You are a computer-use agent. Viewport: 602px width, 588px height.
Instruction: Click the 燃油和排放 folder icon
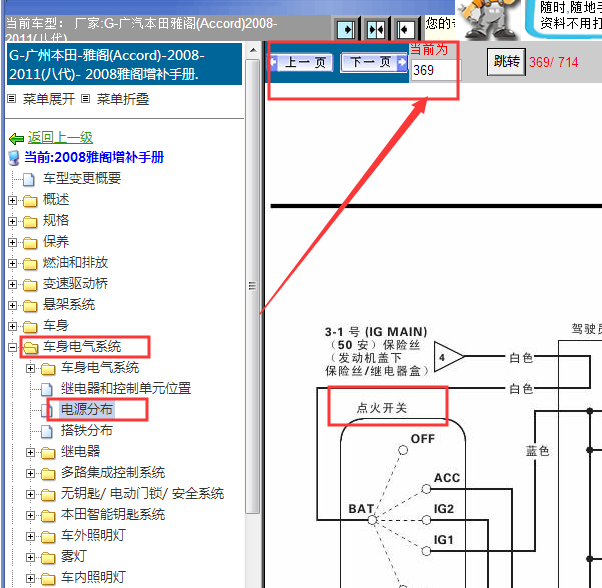[x=30, y=263]
